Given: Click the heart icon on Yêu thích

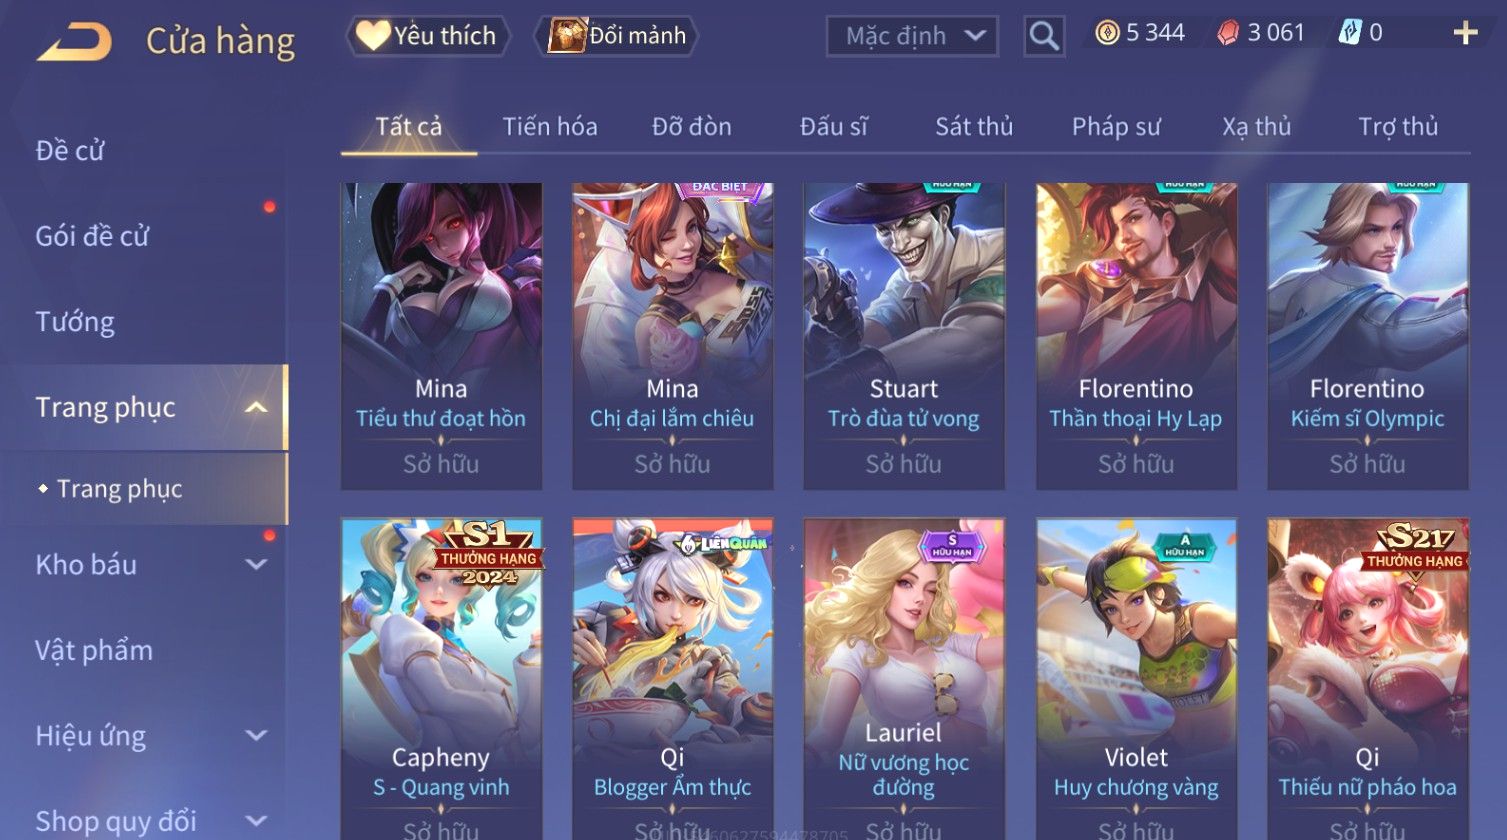Looking at the screenshot, I should [373, 35].
